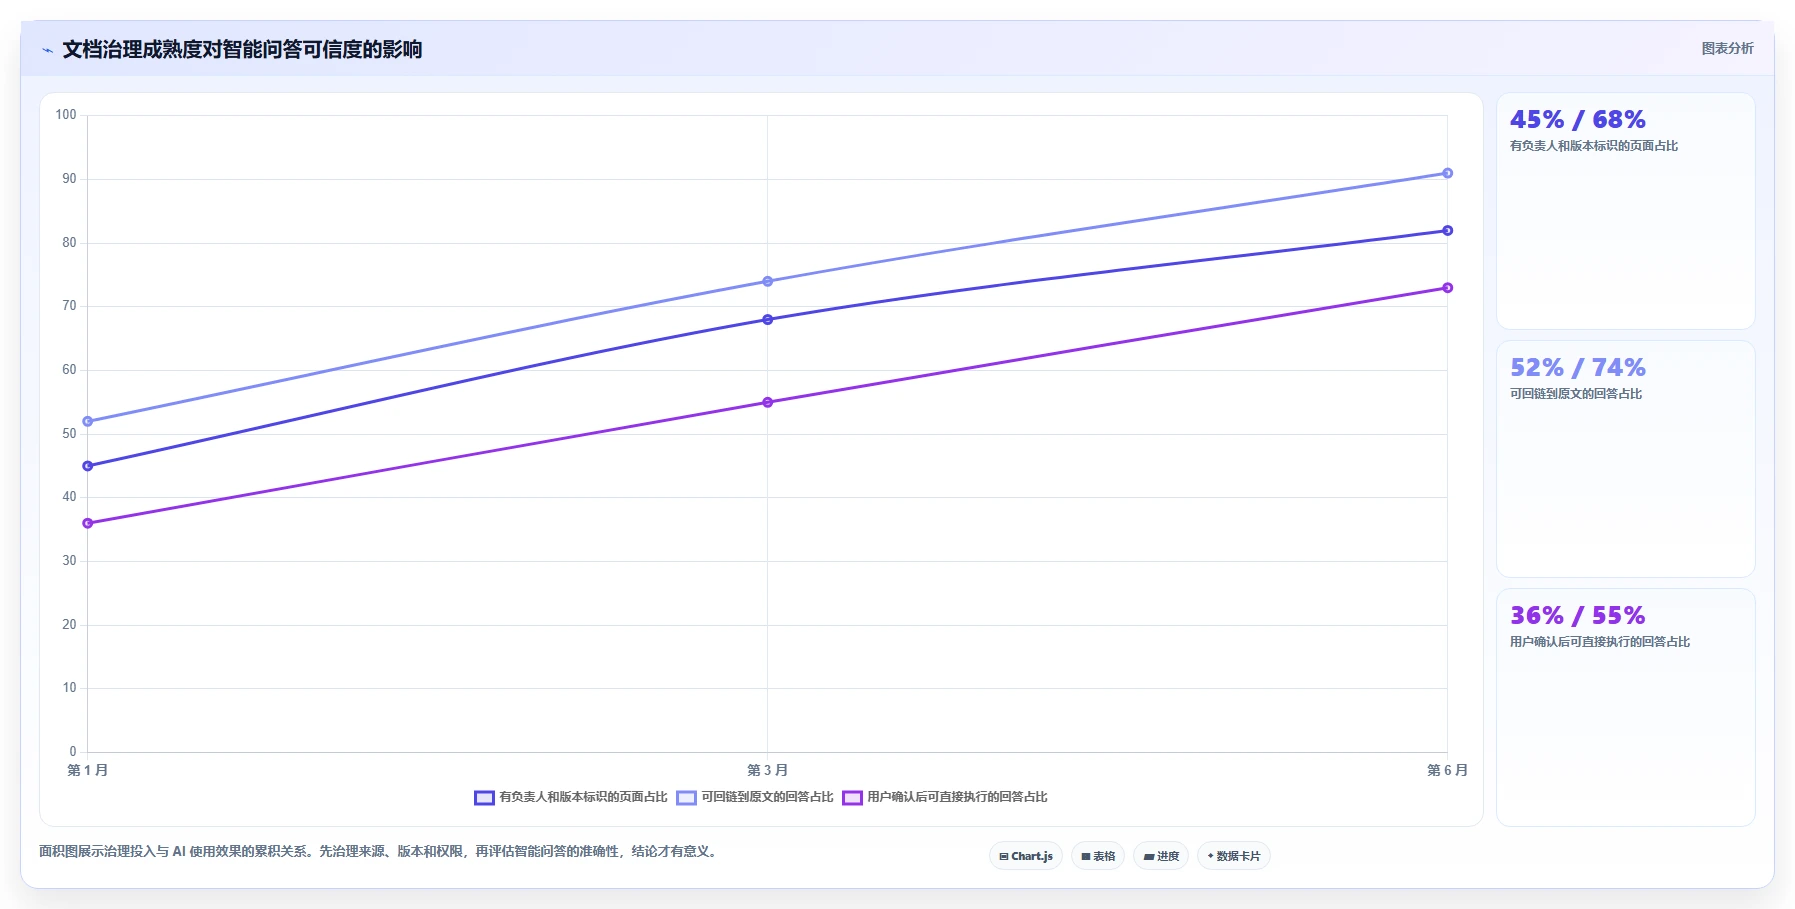Click the 图表分析 label in the header
Image resolution: width=1795 pixels, height=909 pixels.
pos(1727,48)
